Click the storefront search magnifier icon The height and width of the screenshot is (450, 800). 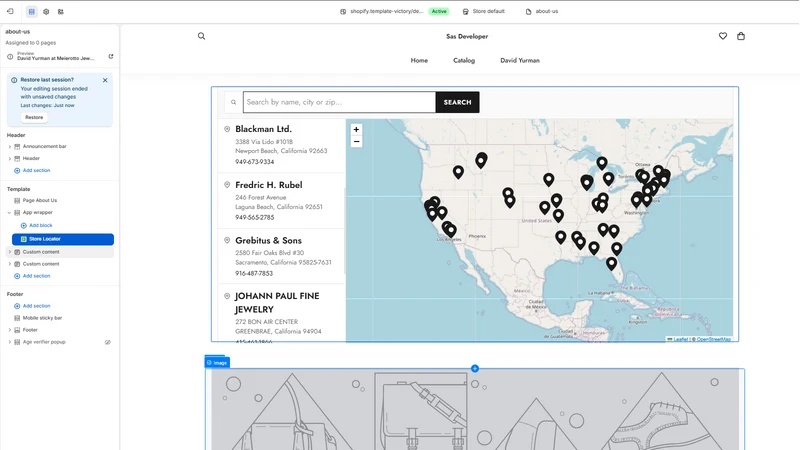pos(202,36)
